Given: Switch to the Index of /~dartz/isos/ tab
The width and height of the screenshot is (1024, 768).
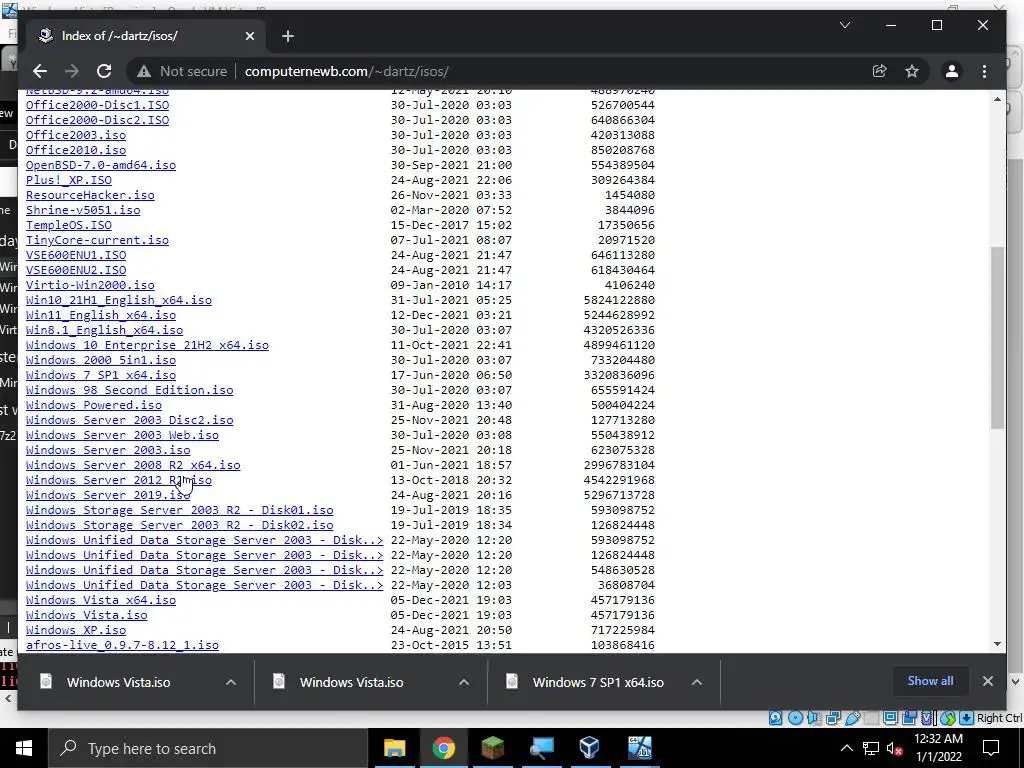Looking at the screenshot, I should [x=144, y=36].
